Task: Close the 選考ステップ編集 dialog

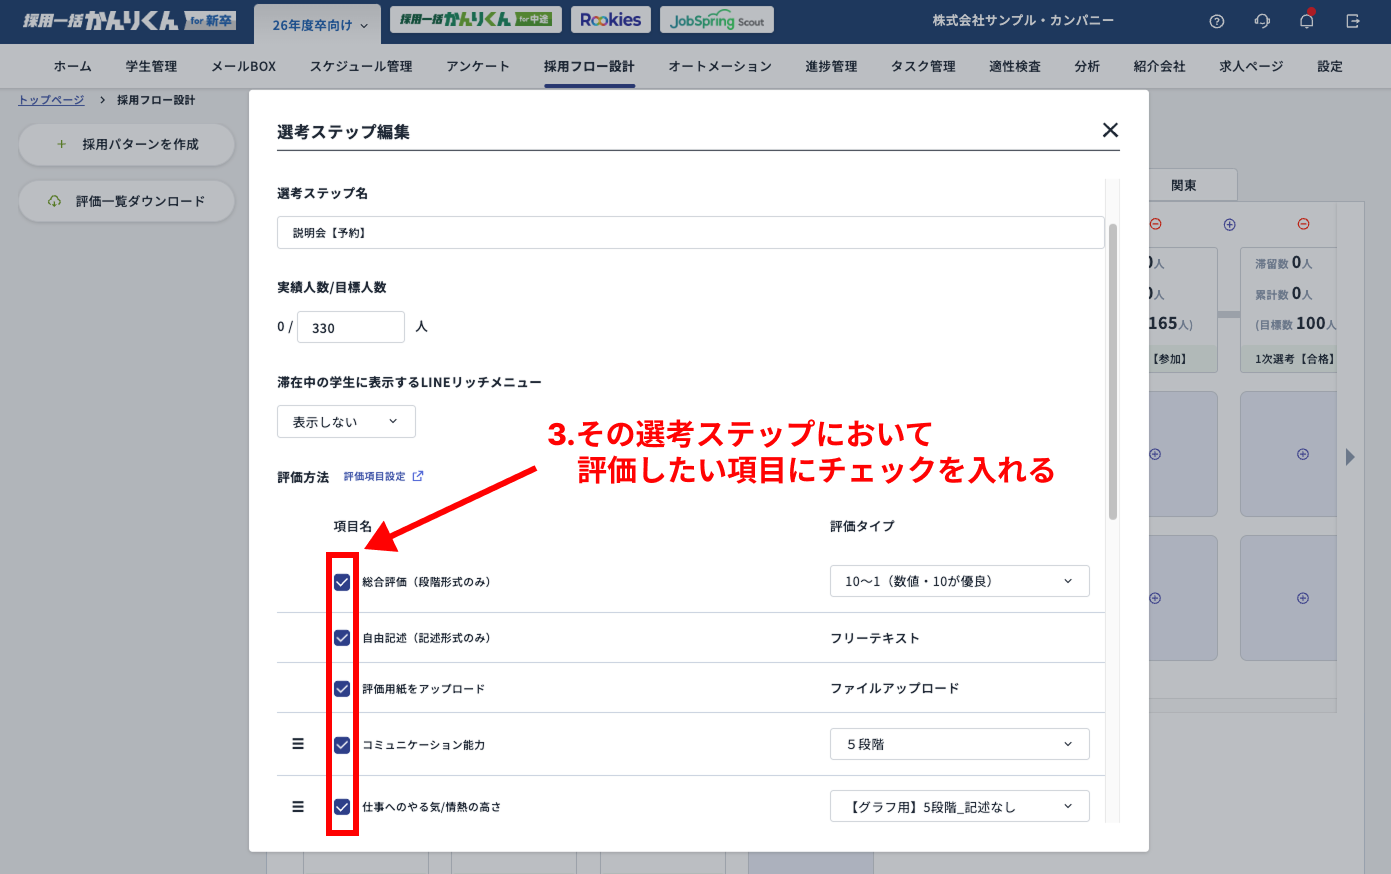Action: tap(1110, 130)
